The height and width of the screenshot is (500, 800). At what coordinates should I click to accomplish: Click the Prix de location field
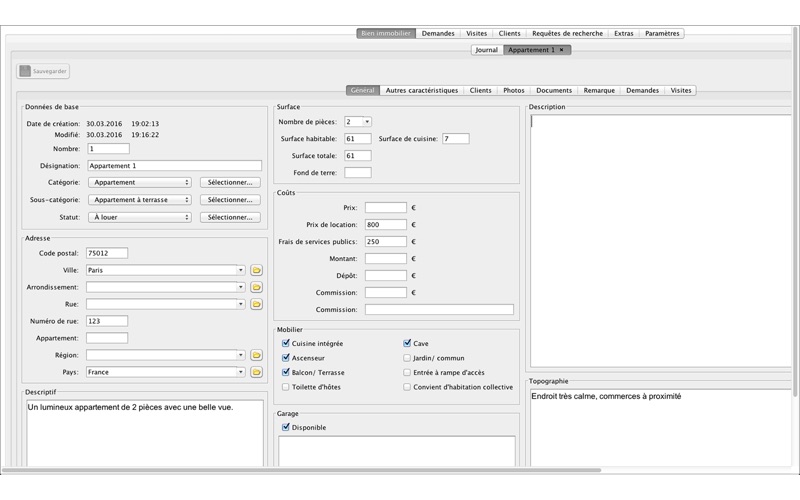(386, 224)
